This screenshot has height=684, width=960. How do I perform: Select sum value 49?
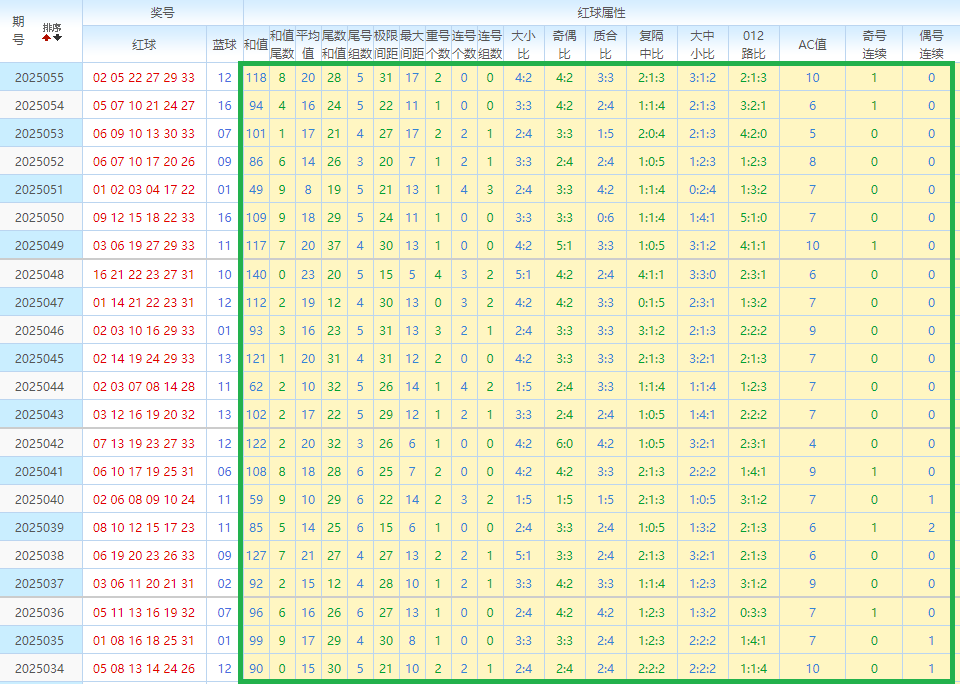[256, 190]
